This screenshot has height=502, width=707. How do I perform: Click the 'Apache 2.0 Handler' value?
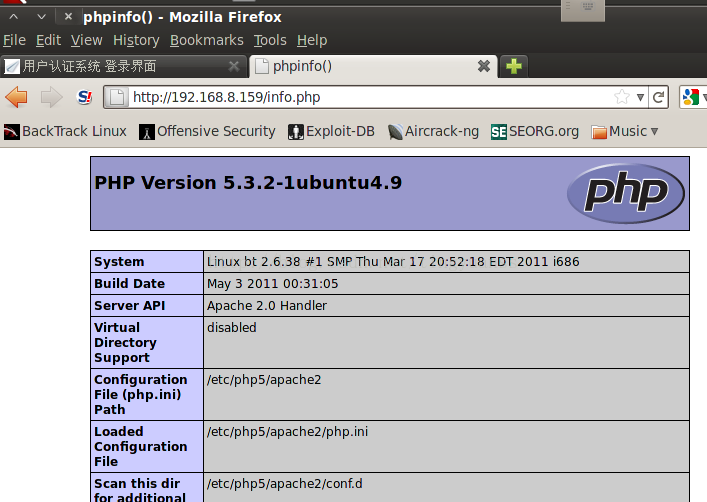pyautogui.click(x=267, y=306)
